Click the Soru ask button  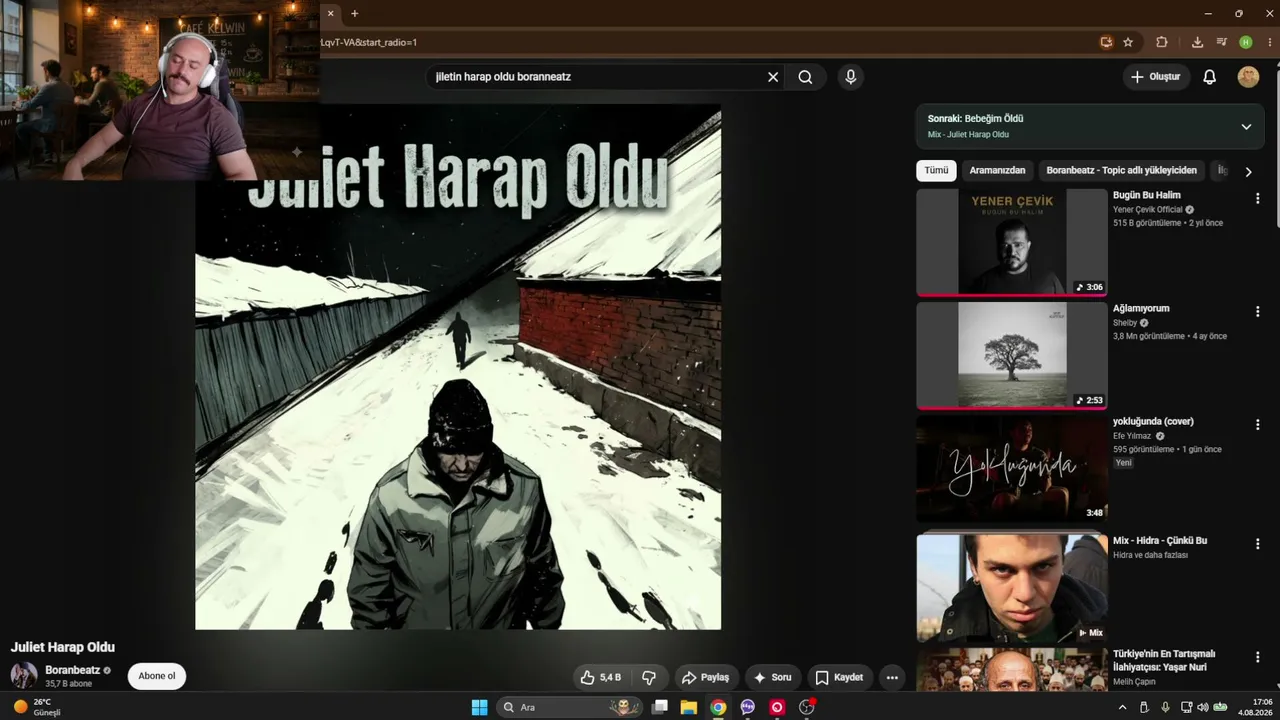point(773,677)
